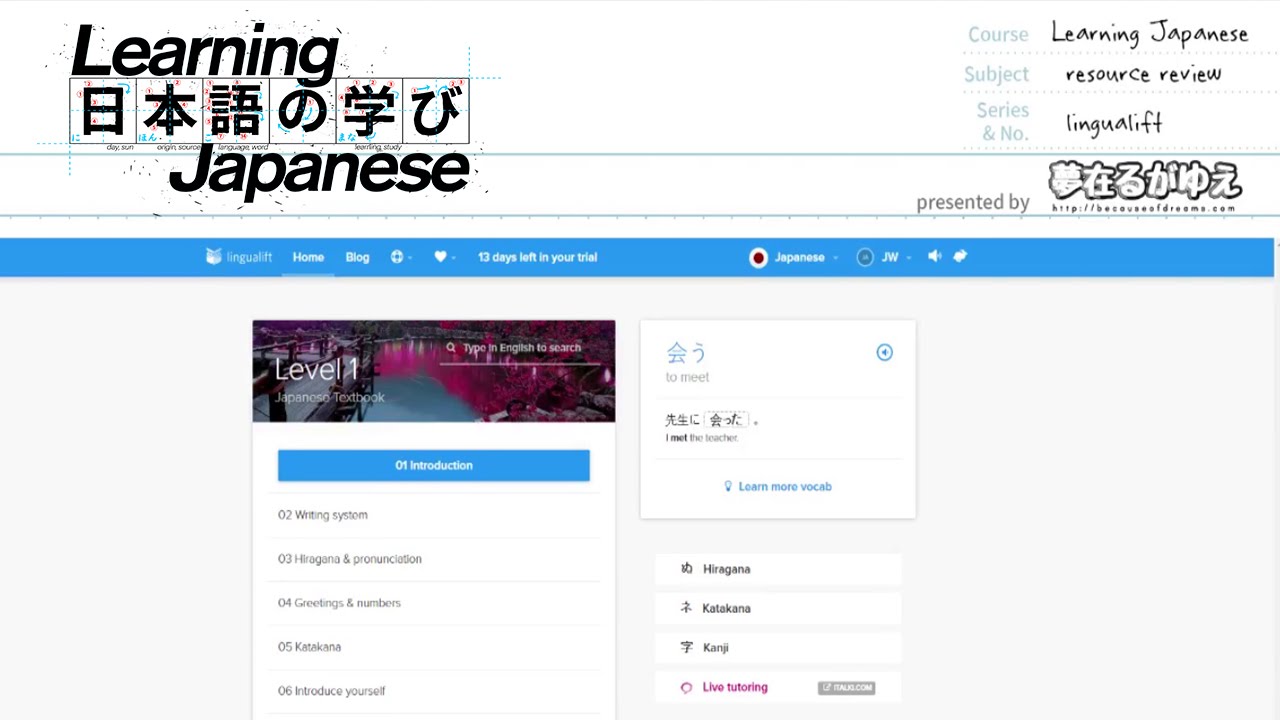This screenshot has width=1280, height=720.
Task: Click the navbar icon right of speaker
Action: (960, 256)
